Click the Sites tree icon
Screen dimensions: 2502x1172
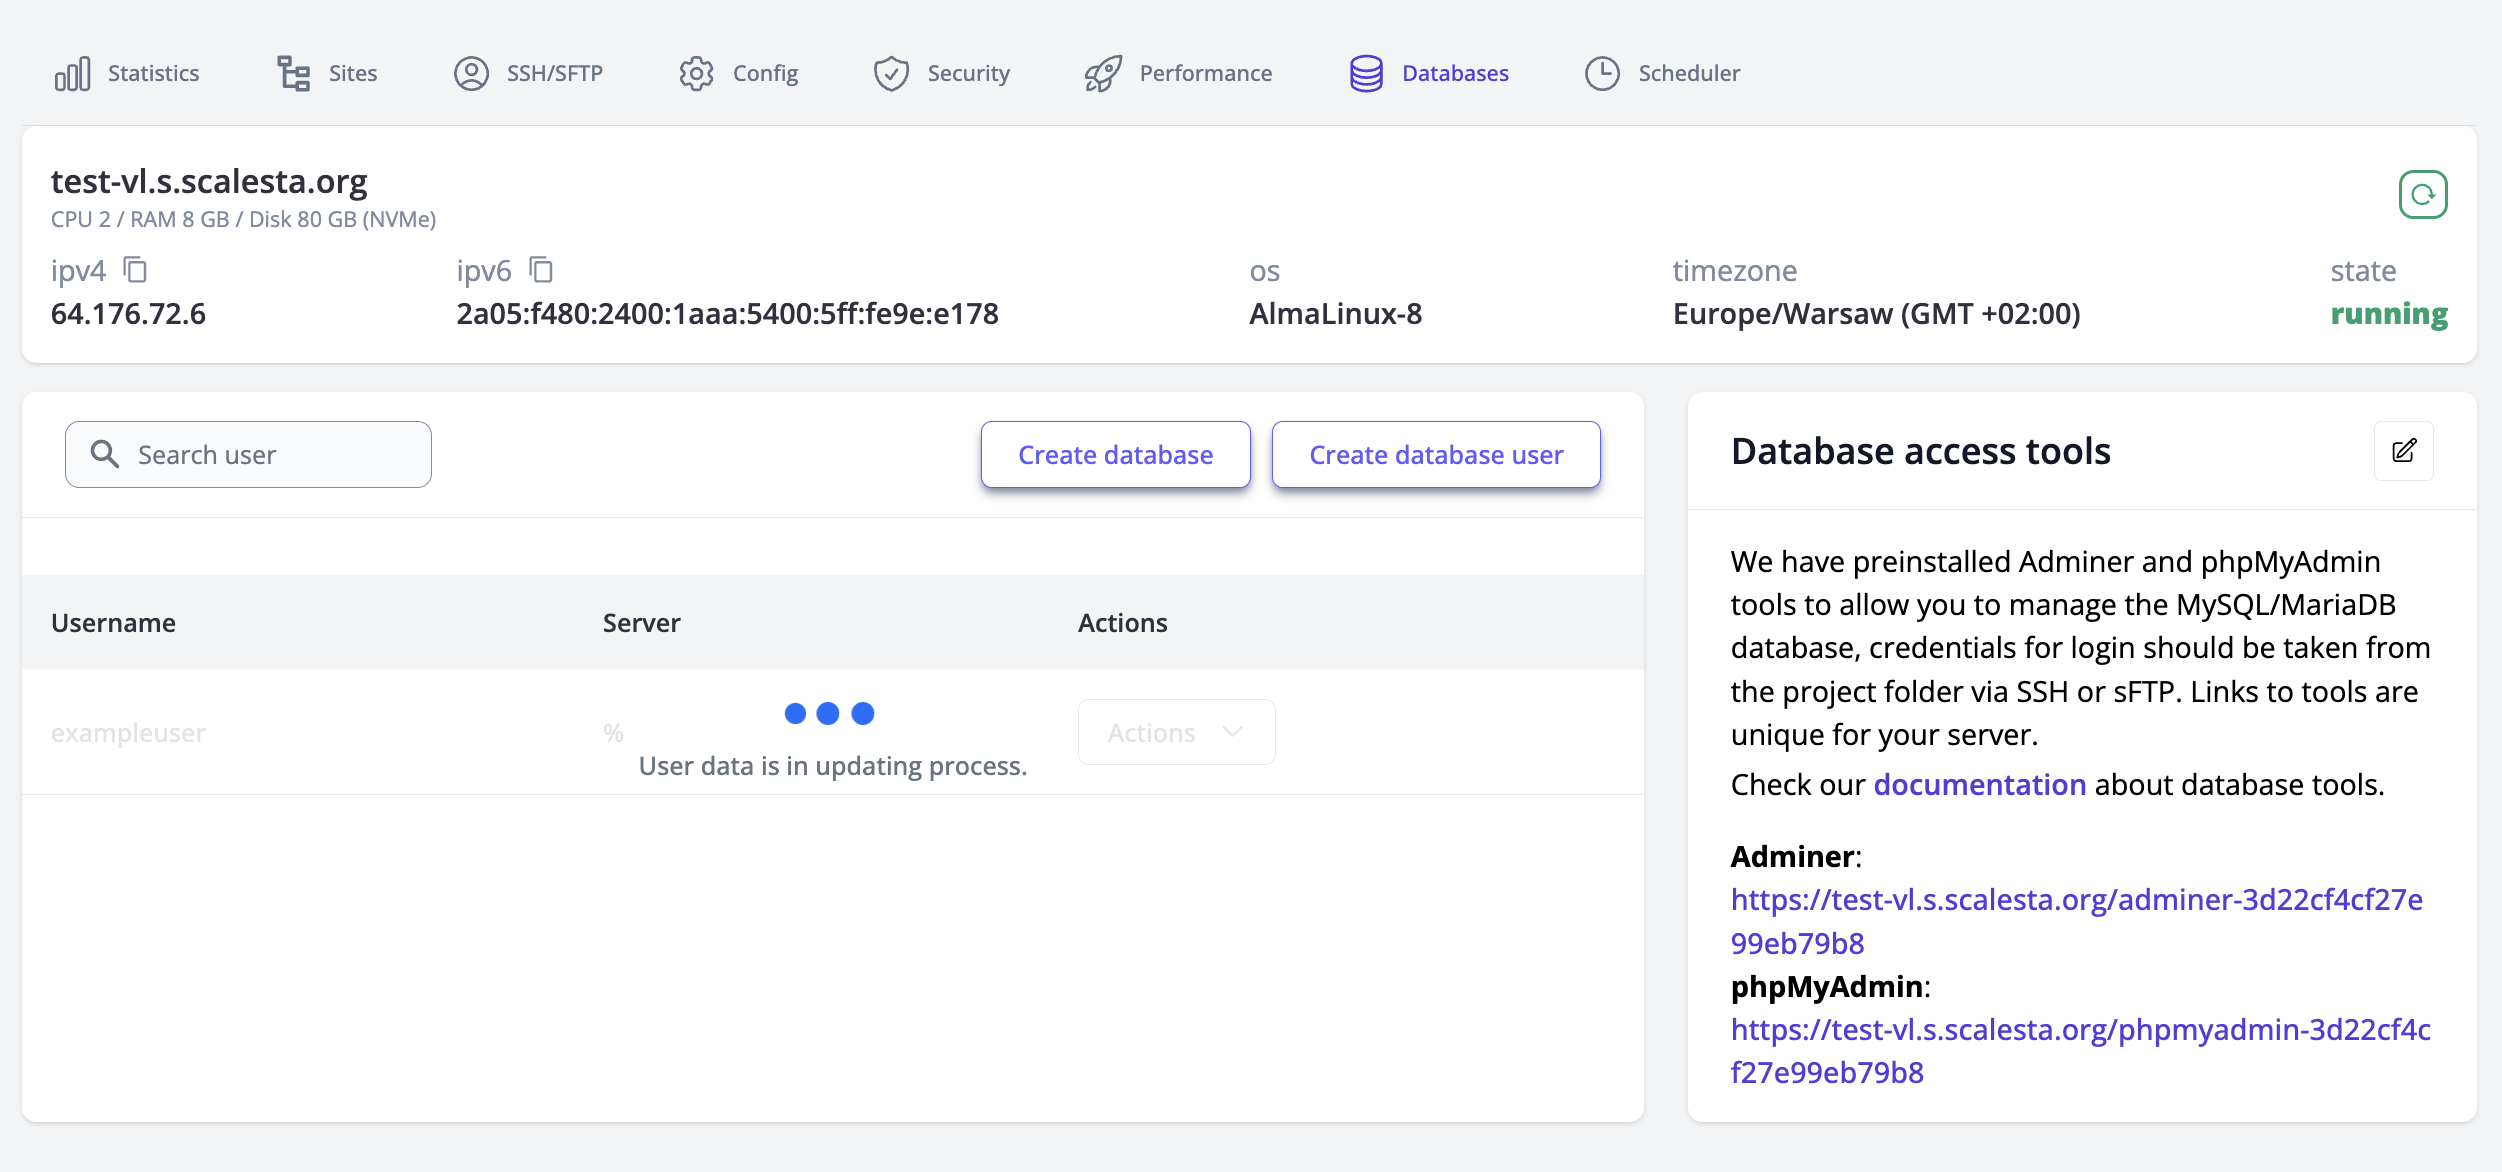[293, 73]
